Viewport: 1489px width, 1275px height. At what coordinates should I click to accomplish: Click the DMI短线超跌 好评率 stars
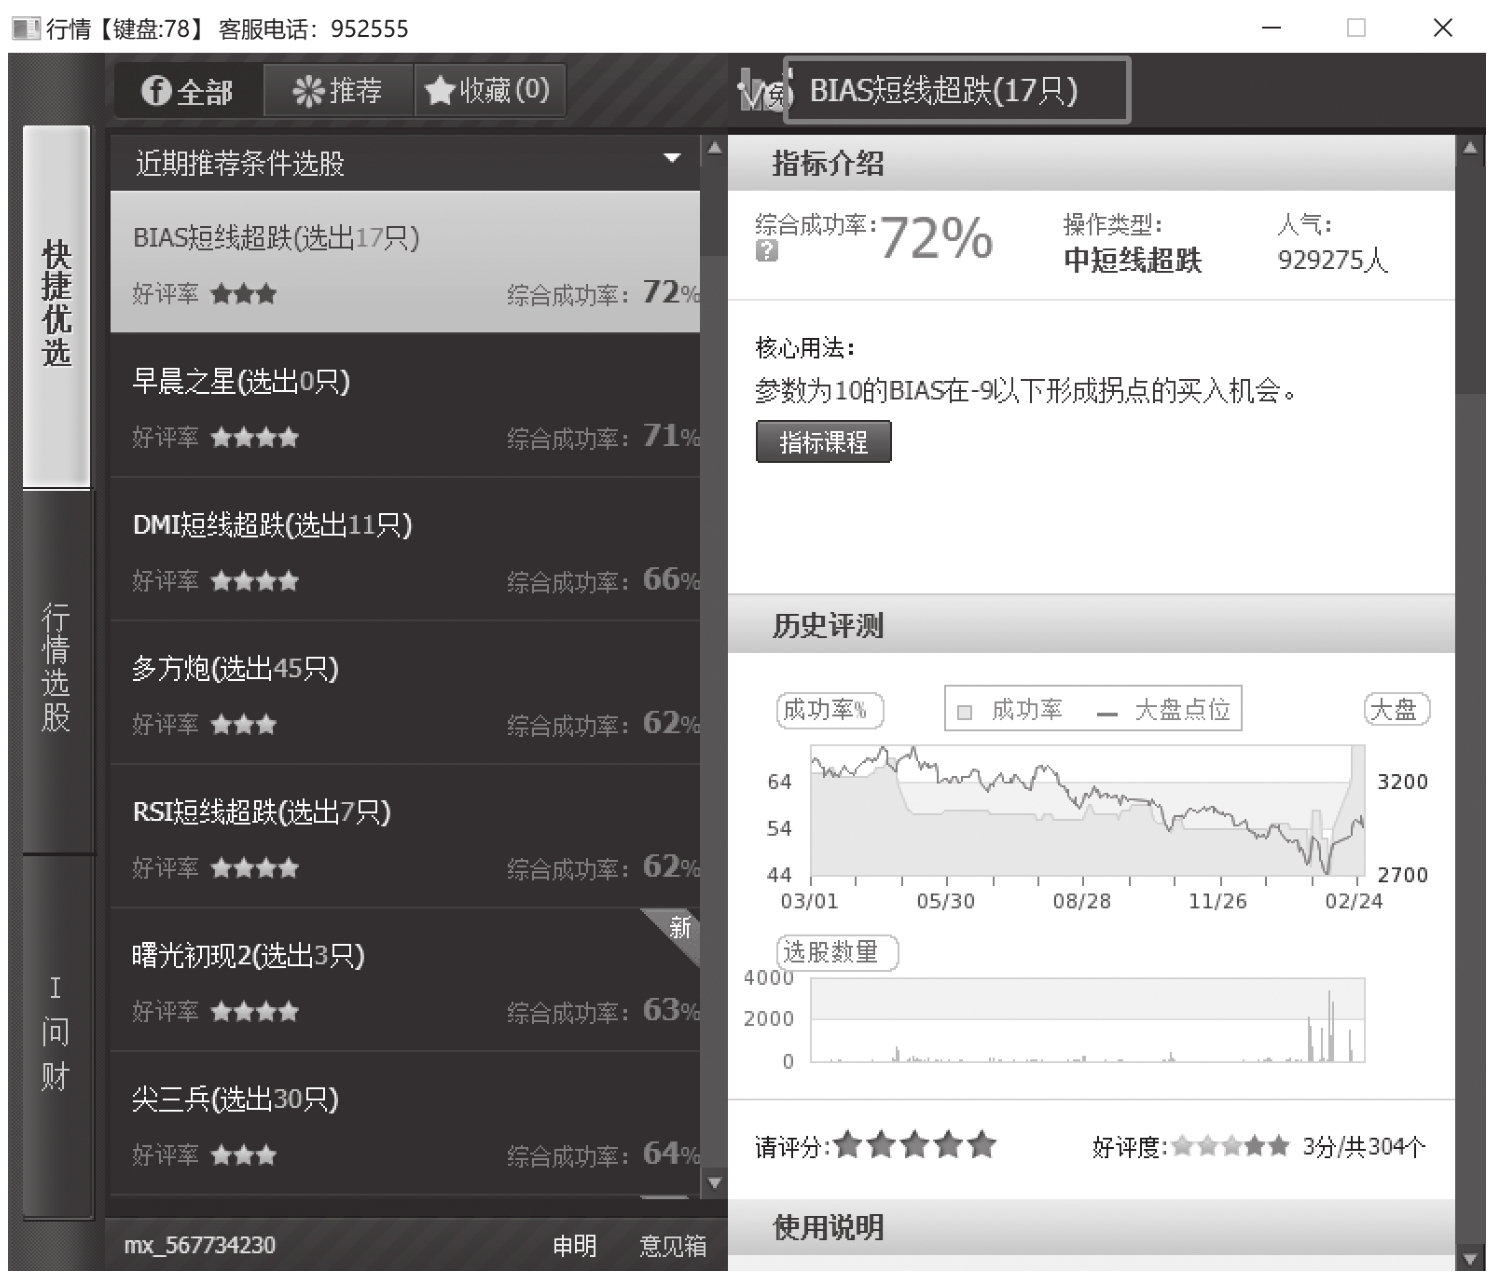point(254,581)
